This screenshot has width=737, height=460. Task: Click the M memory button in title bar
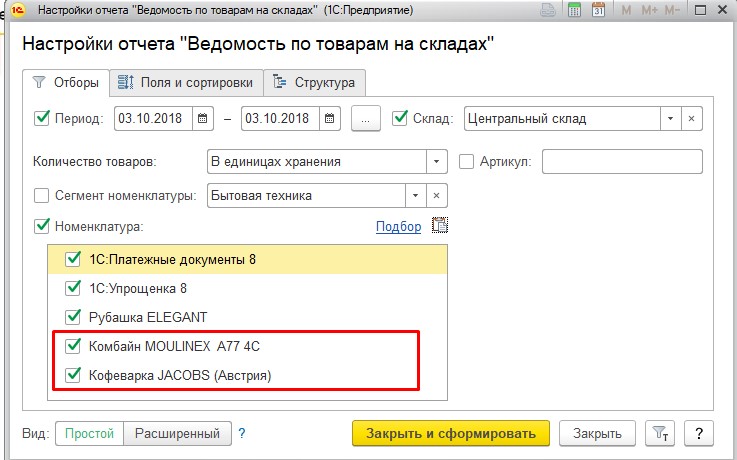click(626, 10)
